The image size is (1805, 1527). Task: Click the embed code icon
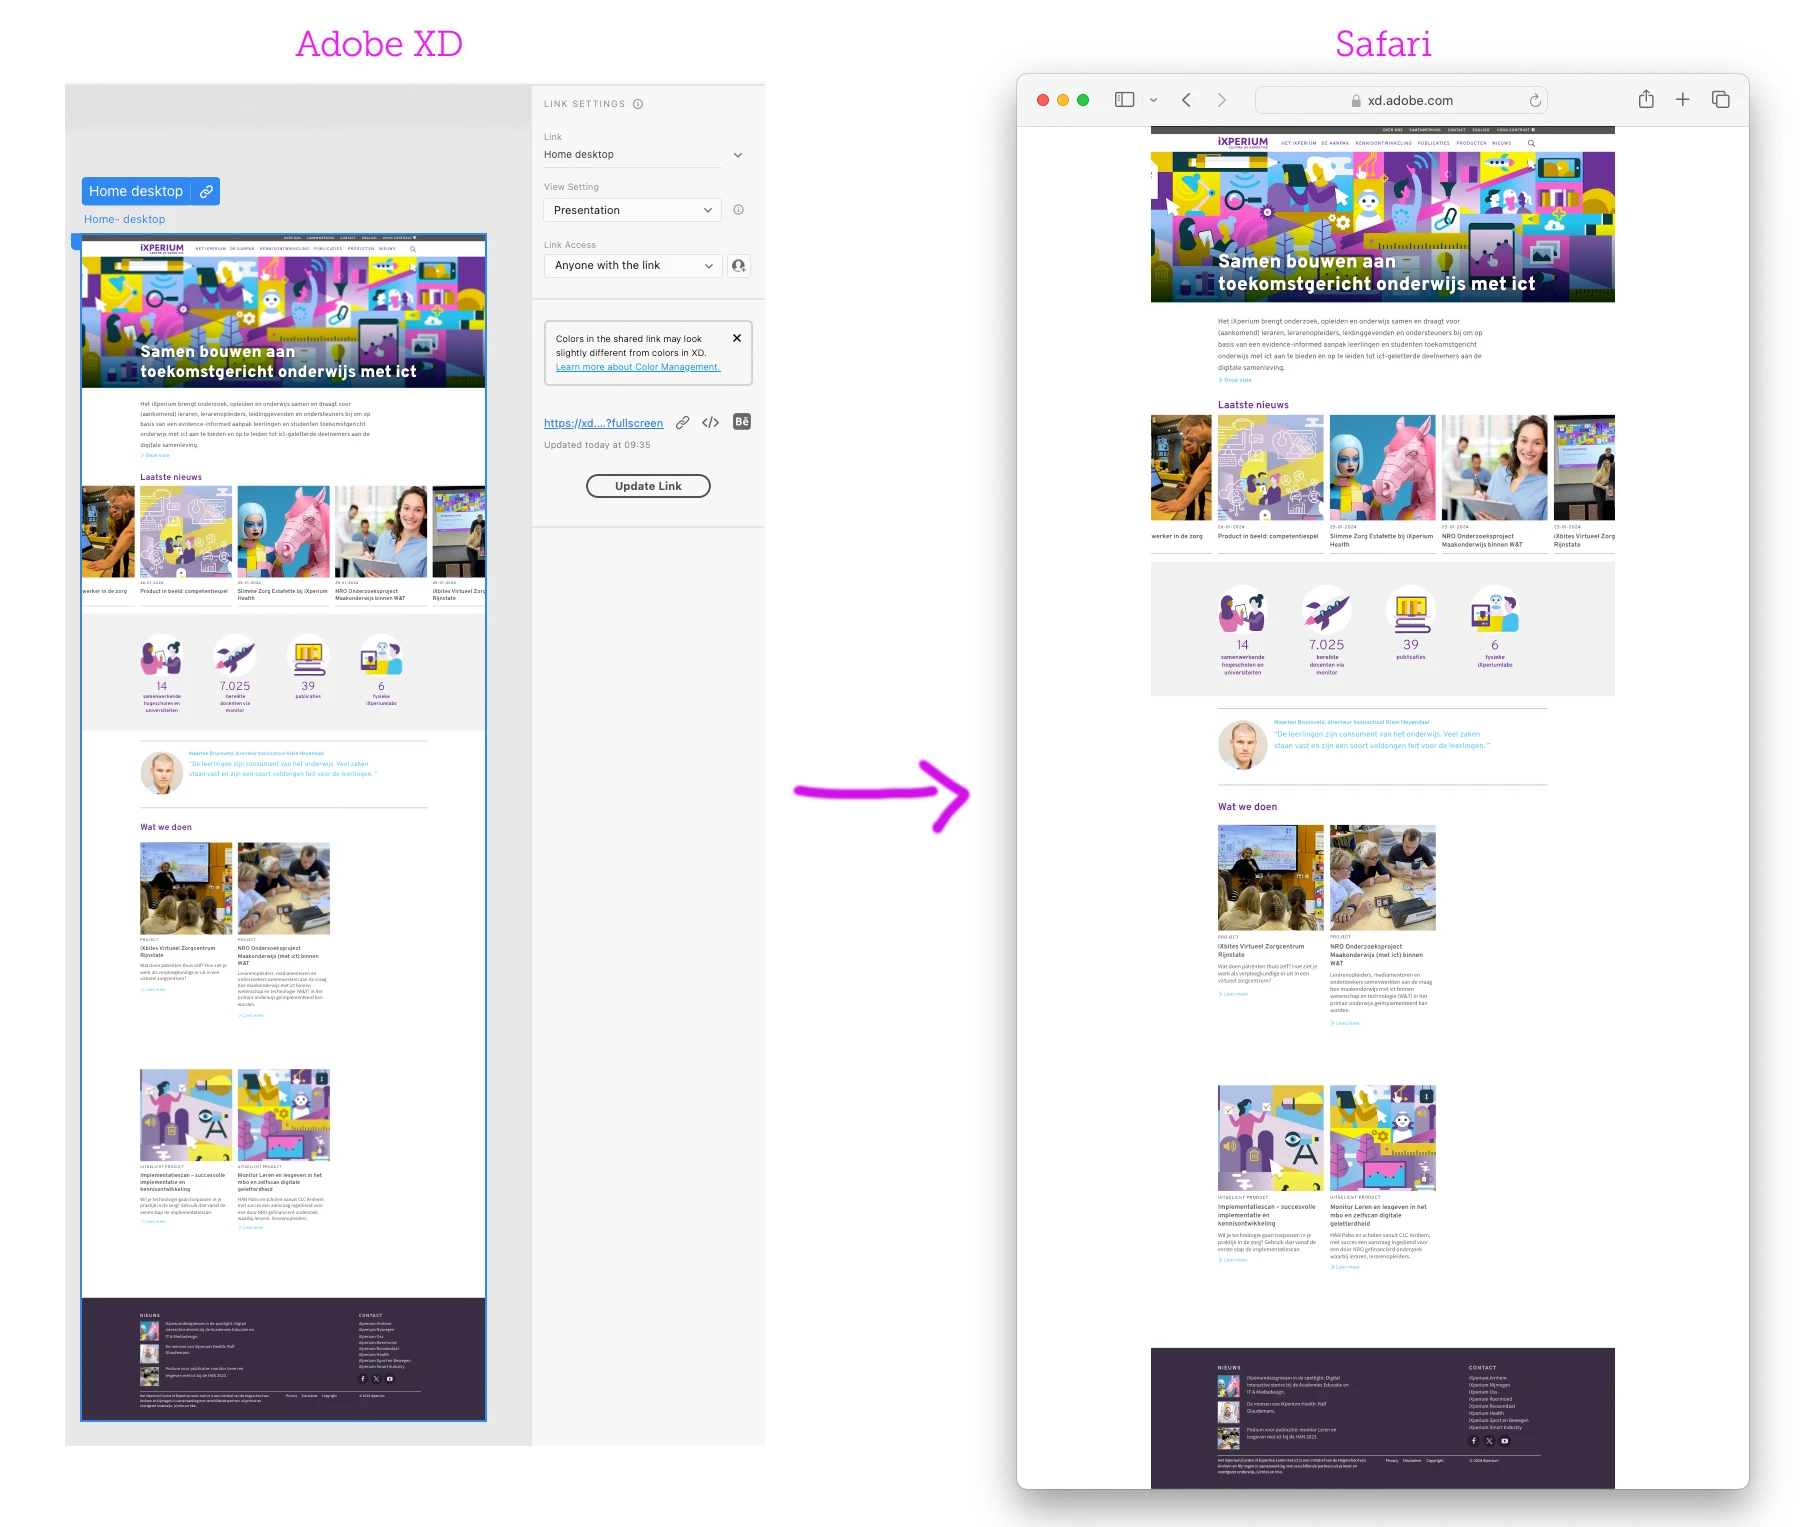click(x=711, y=422)
